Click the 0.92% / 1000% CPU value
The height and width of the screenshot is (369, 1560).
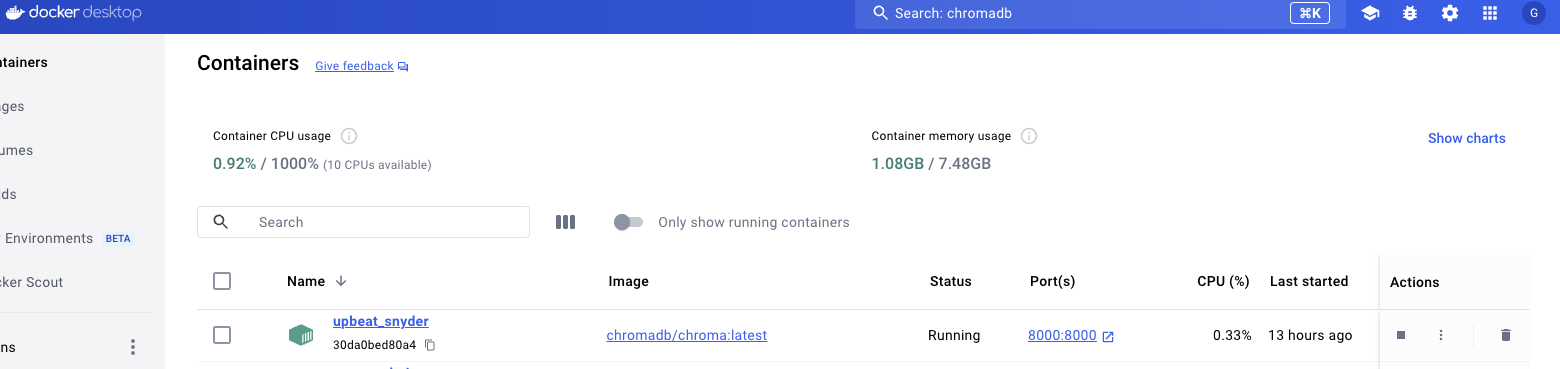266,163
